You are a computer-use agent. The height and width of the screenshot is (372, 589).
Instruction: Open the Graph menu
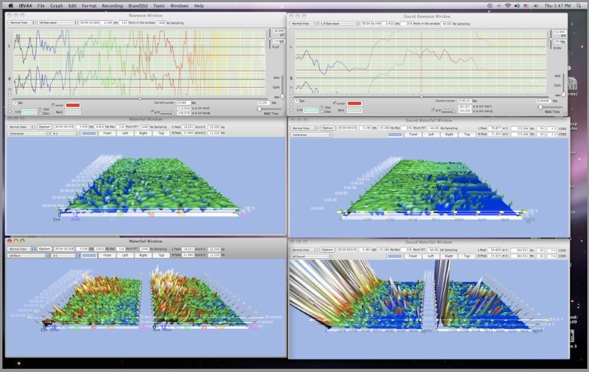click(56, 6)
